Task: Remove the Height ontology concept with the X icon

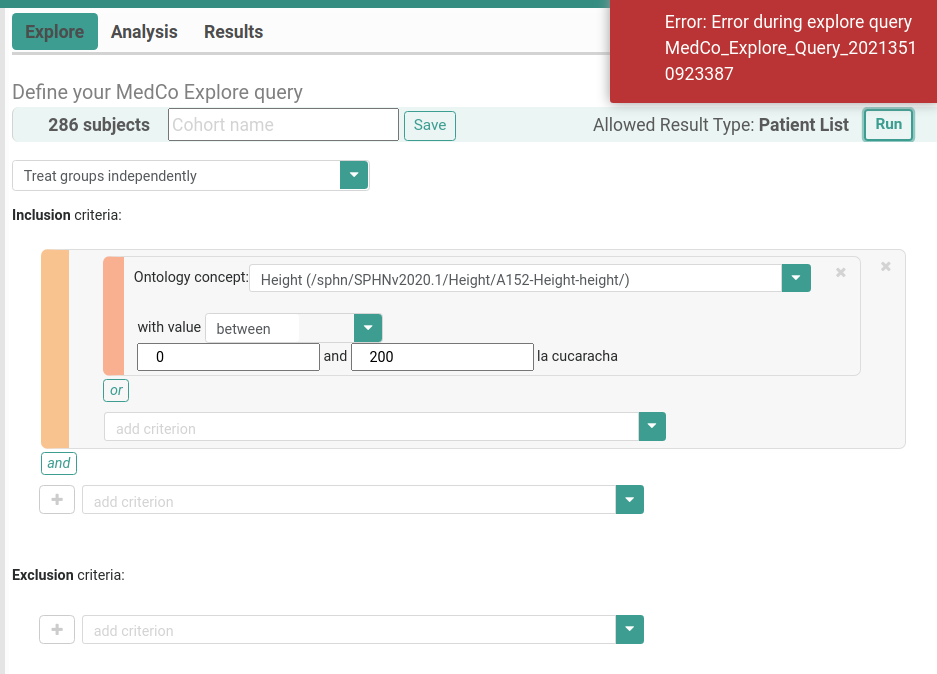Action: pyautogui.click(x=840, y=272)
